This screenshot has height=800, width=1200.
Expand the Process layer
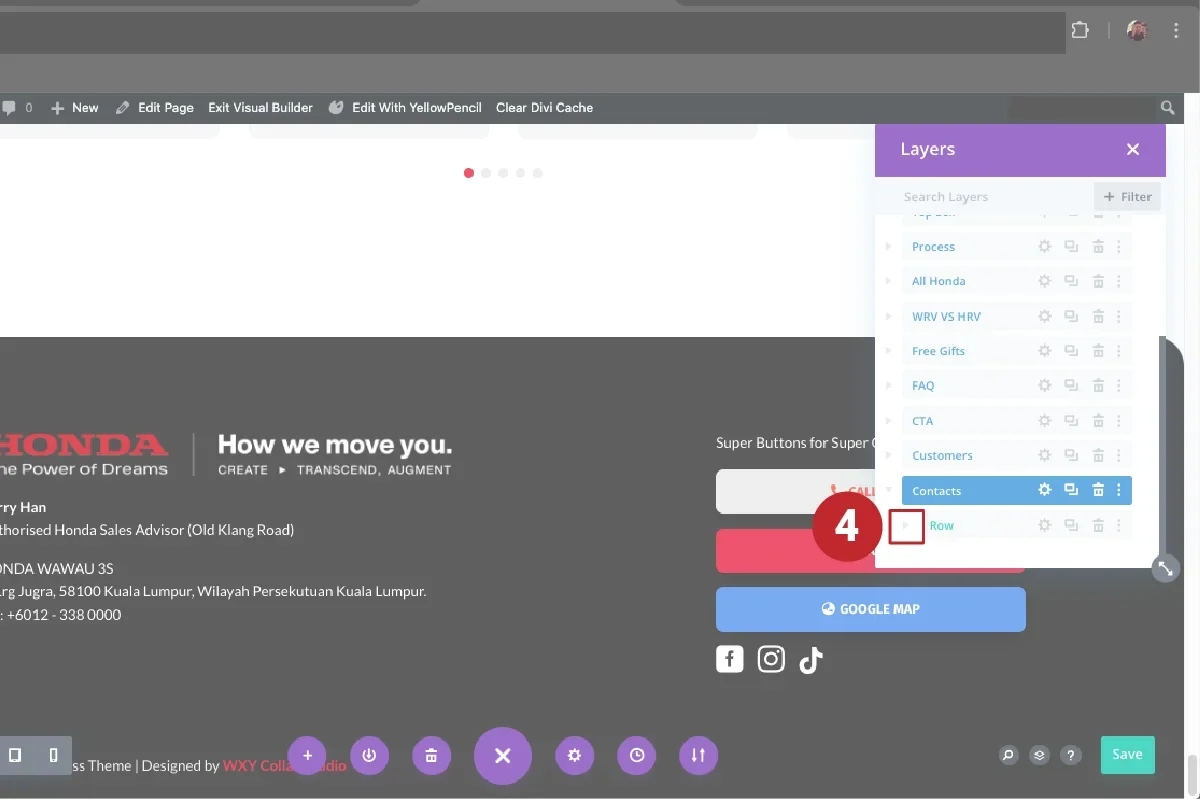coord(888,247)
